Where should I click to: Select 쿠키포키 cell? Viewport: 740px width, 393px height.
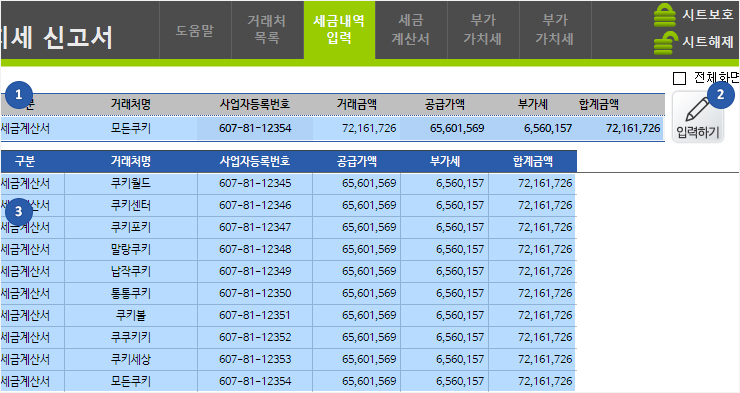click(131, 227)
